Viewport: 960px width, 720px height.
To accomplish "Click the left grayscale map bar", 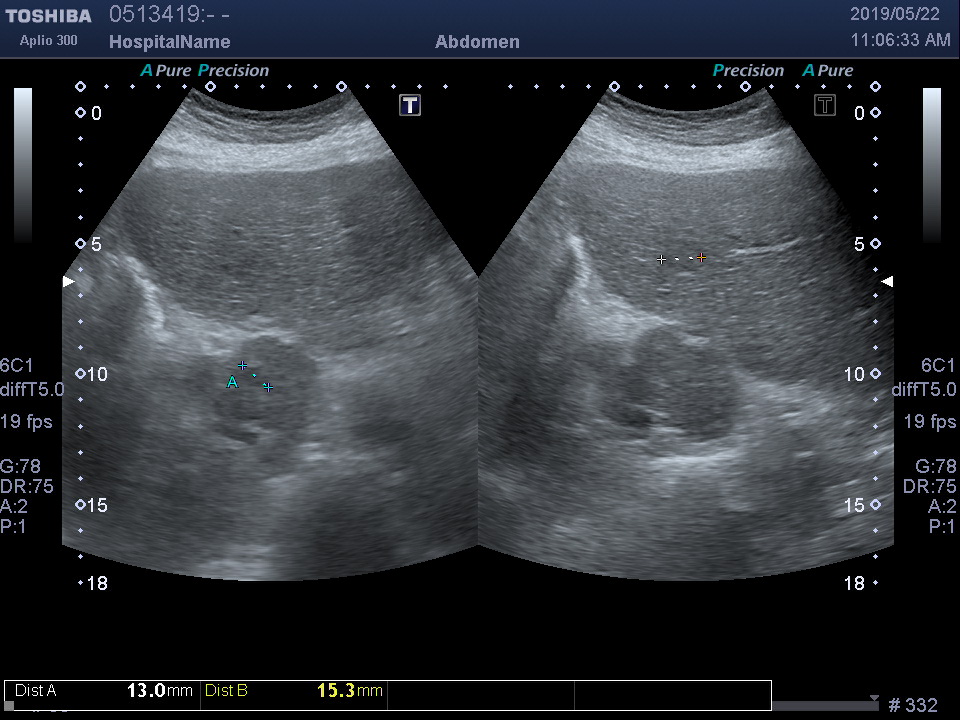I will [x=23, y=165].
